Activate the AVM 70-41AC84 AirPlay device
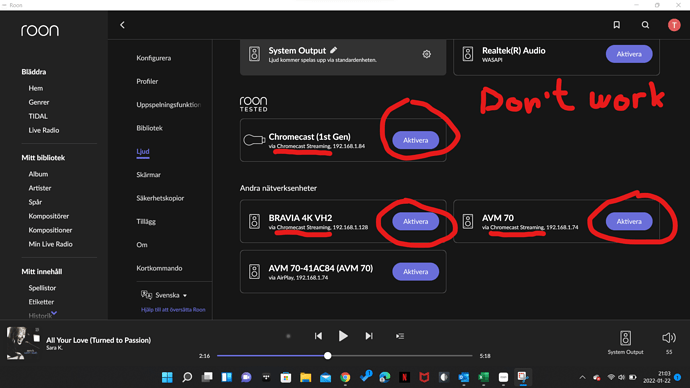This screenshot has height=388, width=690. [415, 271]
